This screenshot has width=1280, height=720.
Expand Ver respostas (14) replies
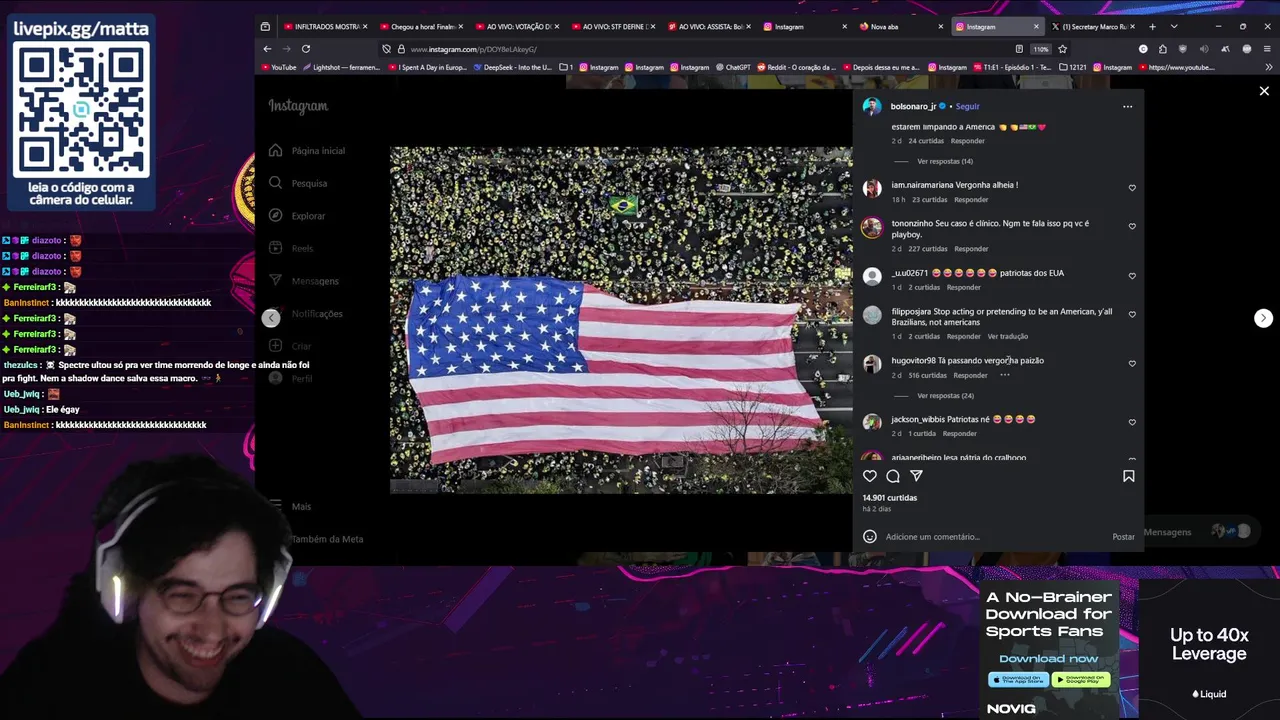coord(944,161)
